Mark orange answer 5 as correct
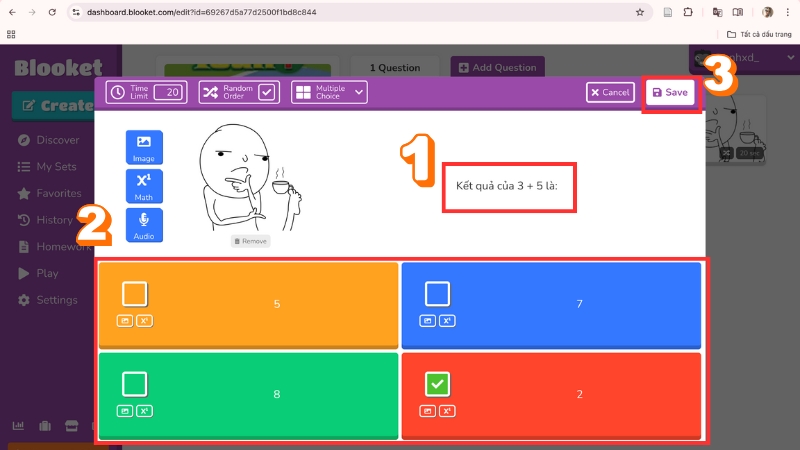Image resolution: width=800 pixels, height=450 pixels. coord(135,294)
